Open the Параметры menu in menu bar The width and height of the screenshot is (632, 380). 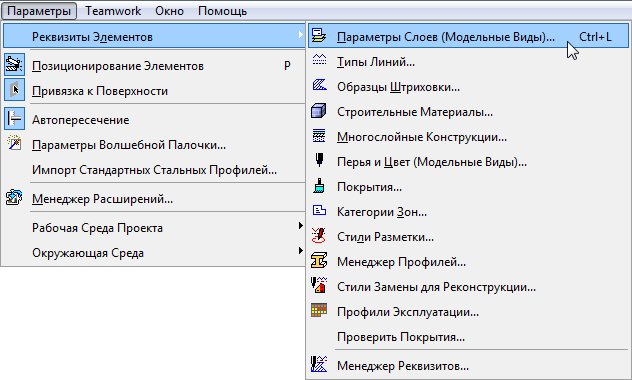(39, 11)
